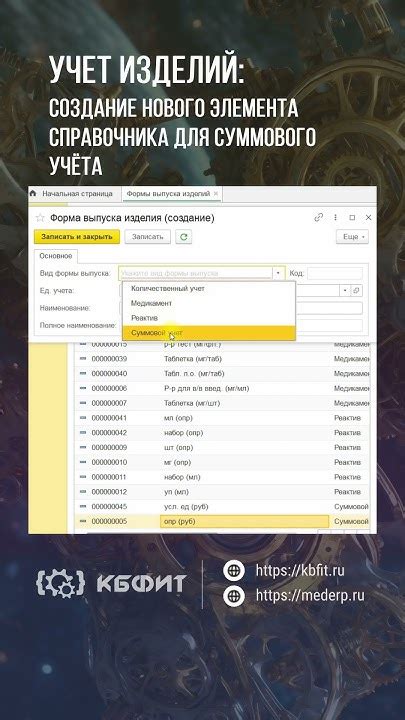
Task: Expand the Ед. учета dropdown arrow
Action: pyautogui.click(x=345, y=291)
